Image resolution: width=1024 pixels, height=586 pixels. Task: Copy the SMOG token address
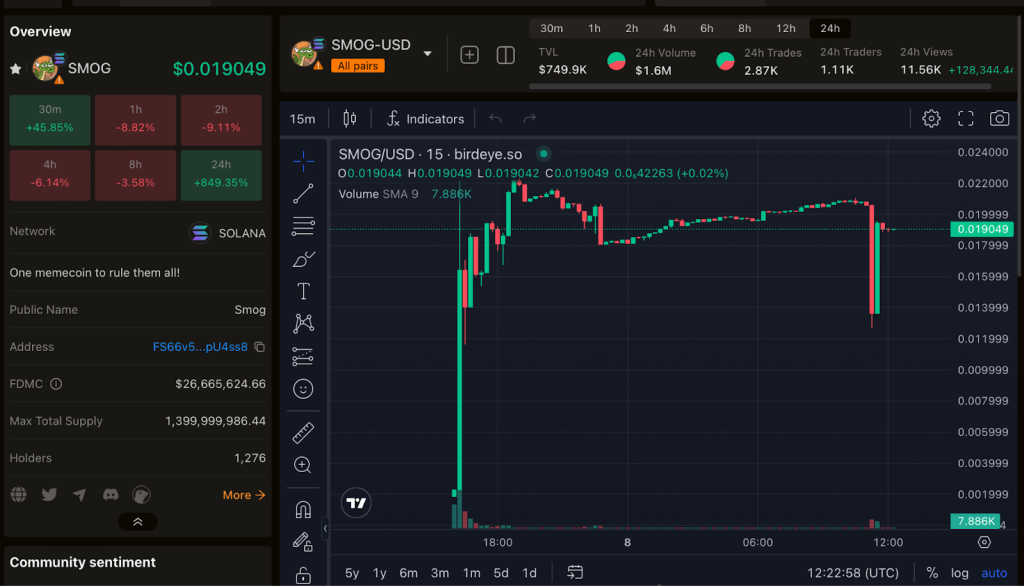pos(260,347)
